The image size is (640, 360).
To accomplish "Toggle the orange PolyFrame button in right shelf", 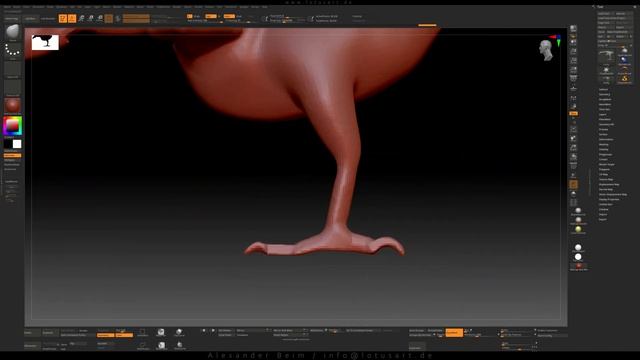I will coord(573,184).
